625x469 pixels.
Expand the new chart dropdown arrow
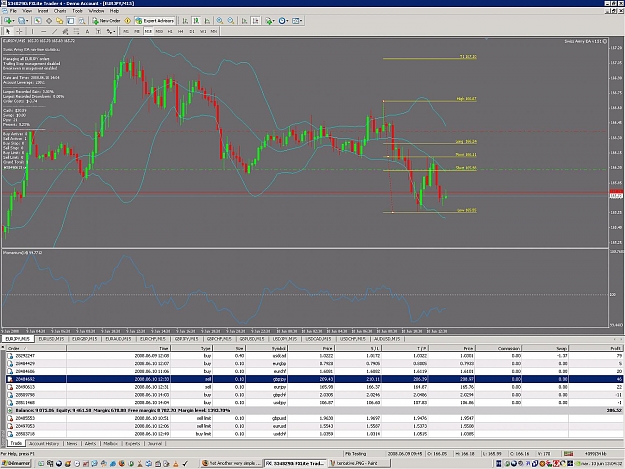pyautogui.click(x=14, y=21)
